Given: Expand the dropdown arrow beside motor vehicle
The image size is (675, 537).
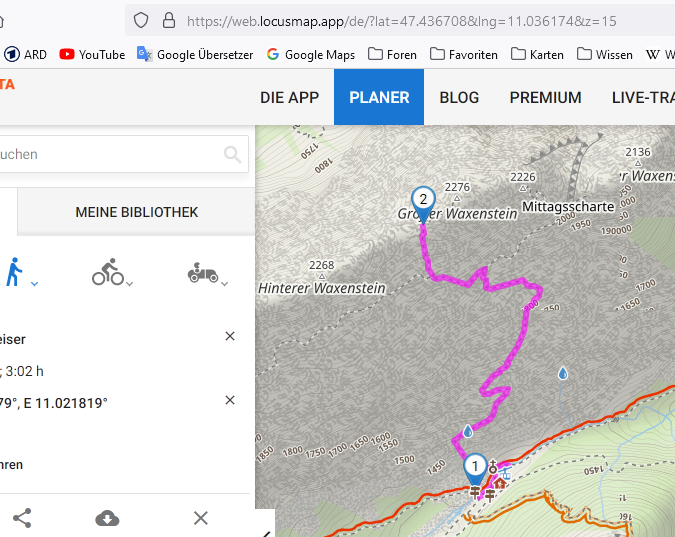Looking at the screenshot, I should [x=224, y=285].
